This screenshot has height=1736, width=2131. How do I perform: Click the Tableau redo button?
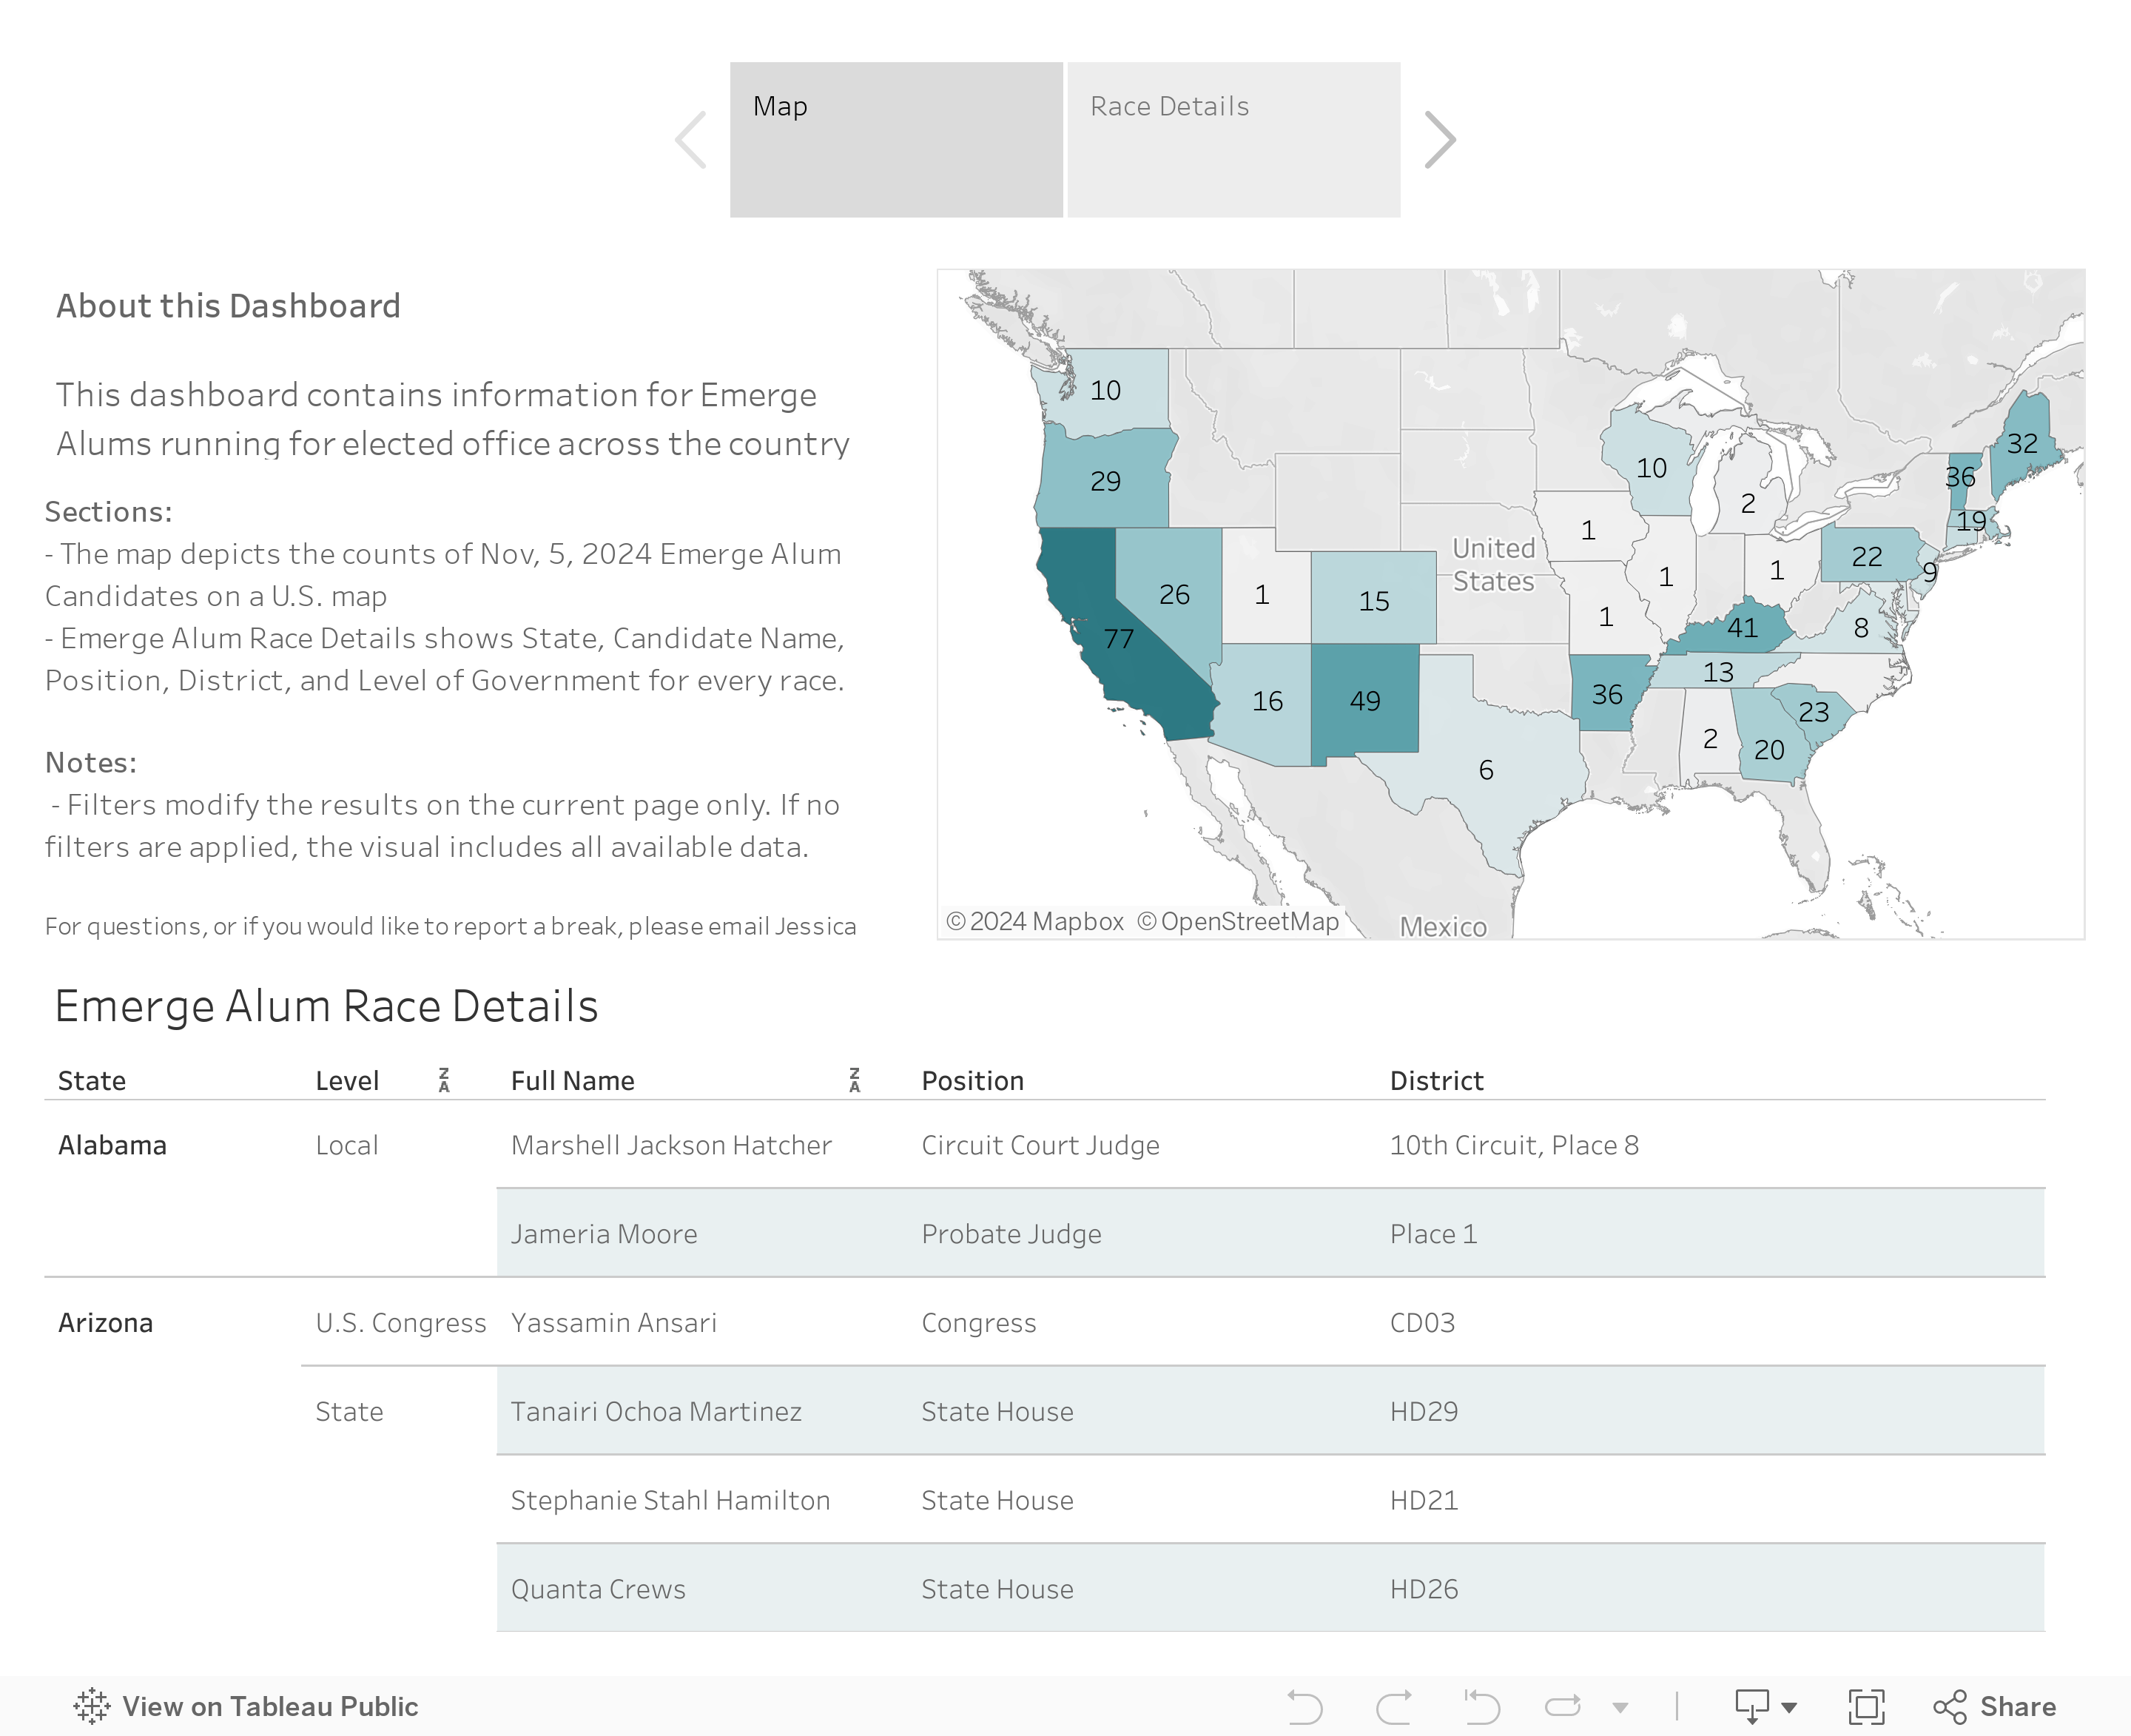(x=1394, y=1706)
